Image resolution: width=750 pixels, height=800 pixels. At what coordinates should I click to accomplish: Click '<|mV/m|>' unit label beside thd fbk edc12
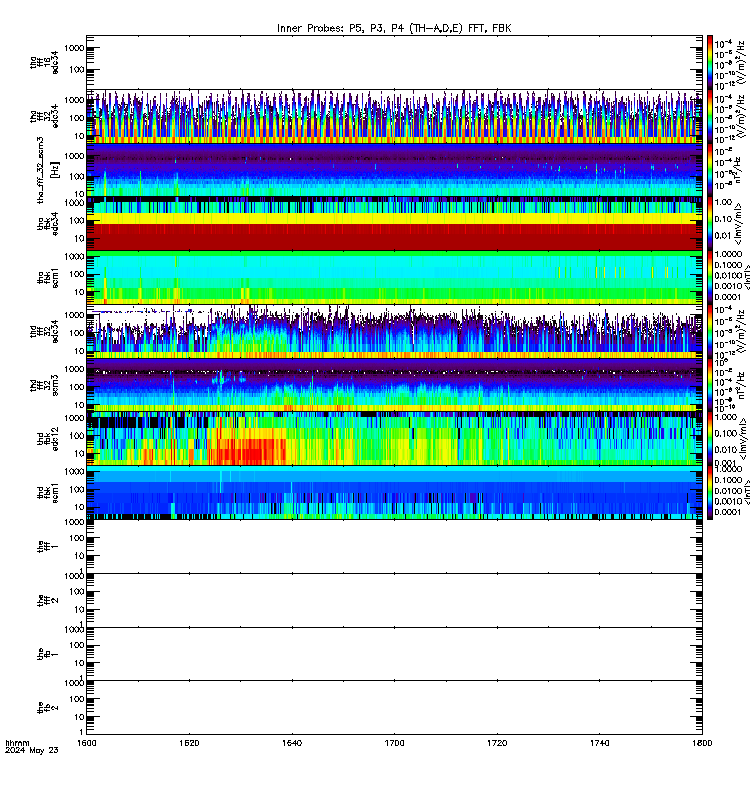(x=741, y=439)
